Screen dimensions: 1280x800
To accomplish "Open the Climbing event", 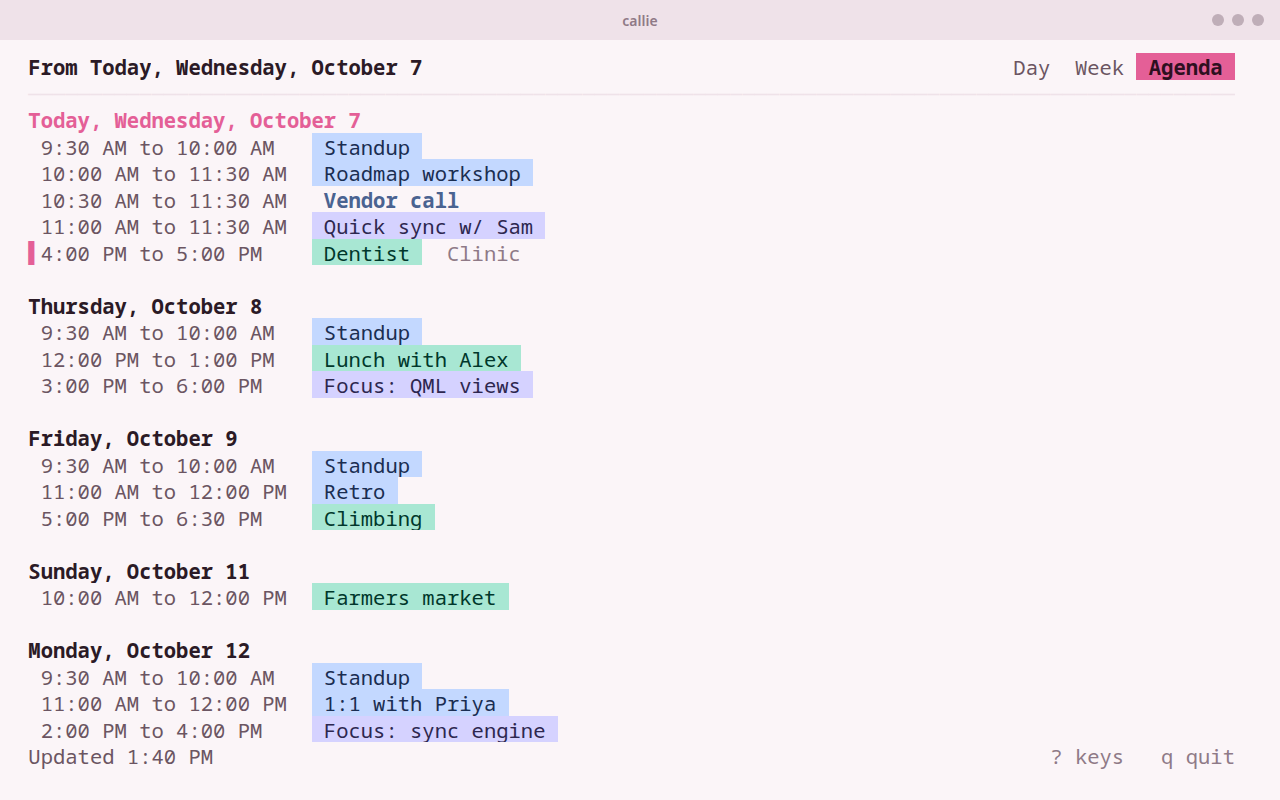I will click(x=373, y=519).
